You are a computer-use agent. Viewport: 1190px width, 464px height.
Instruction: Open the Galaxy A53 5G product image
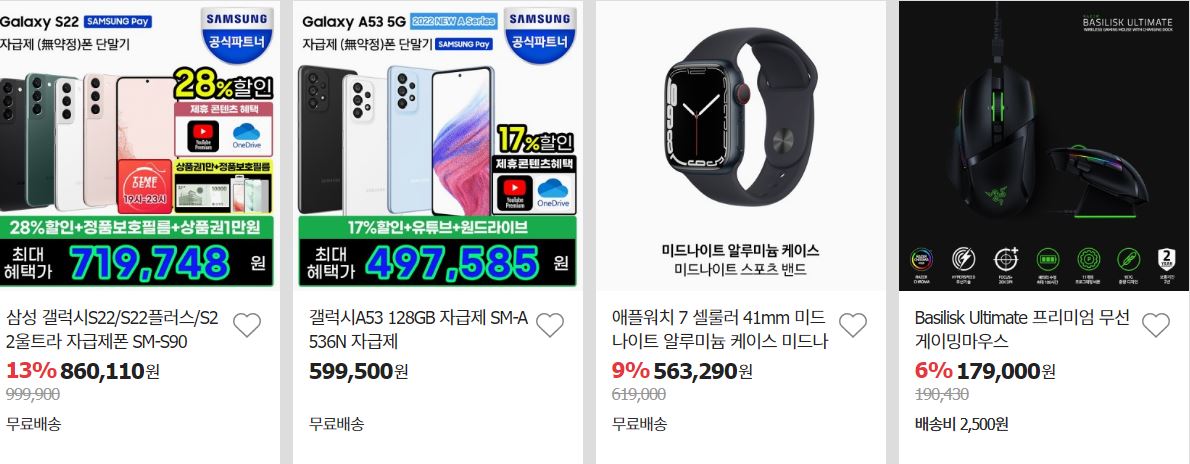coord(437,145)
